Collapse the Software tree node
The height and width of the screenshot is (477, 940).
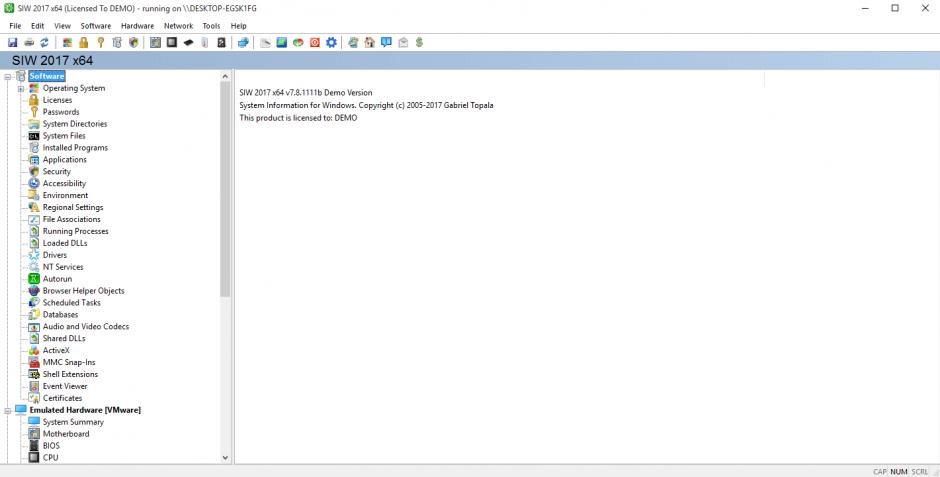[8, 77]
